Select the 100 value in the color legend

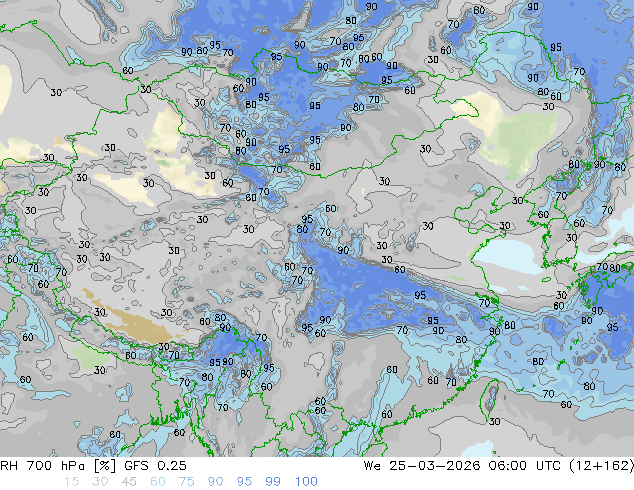pyautogui.click(x=306, y=482)
